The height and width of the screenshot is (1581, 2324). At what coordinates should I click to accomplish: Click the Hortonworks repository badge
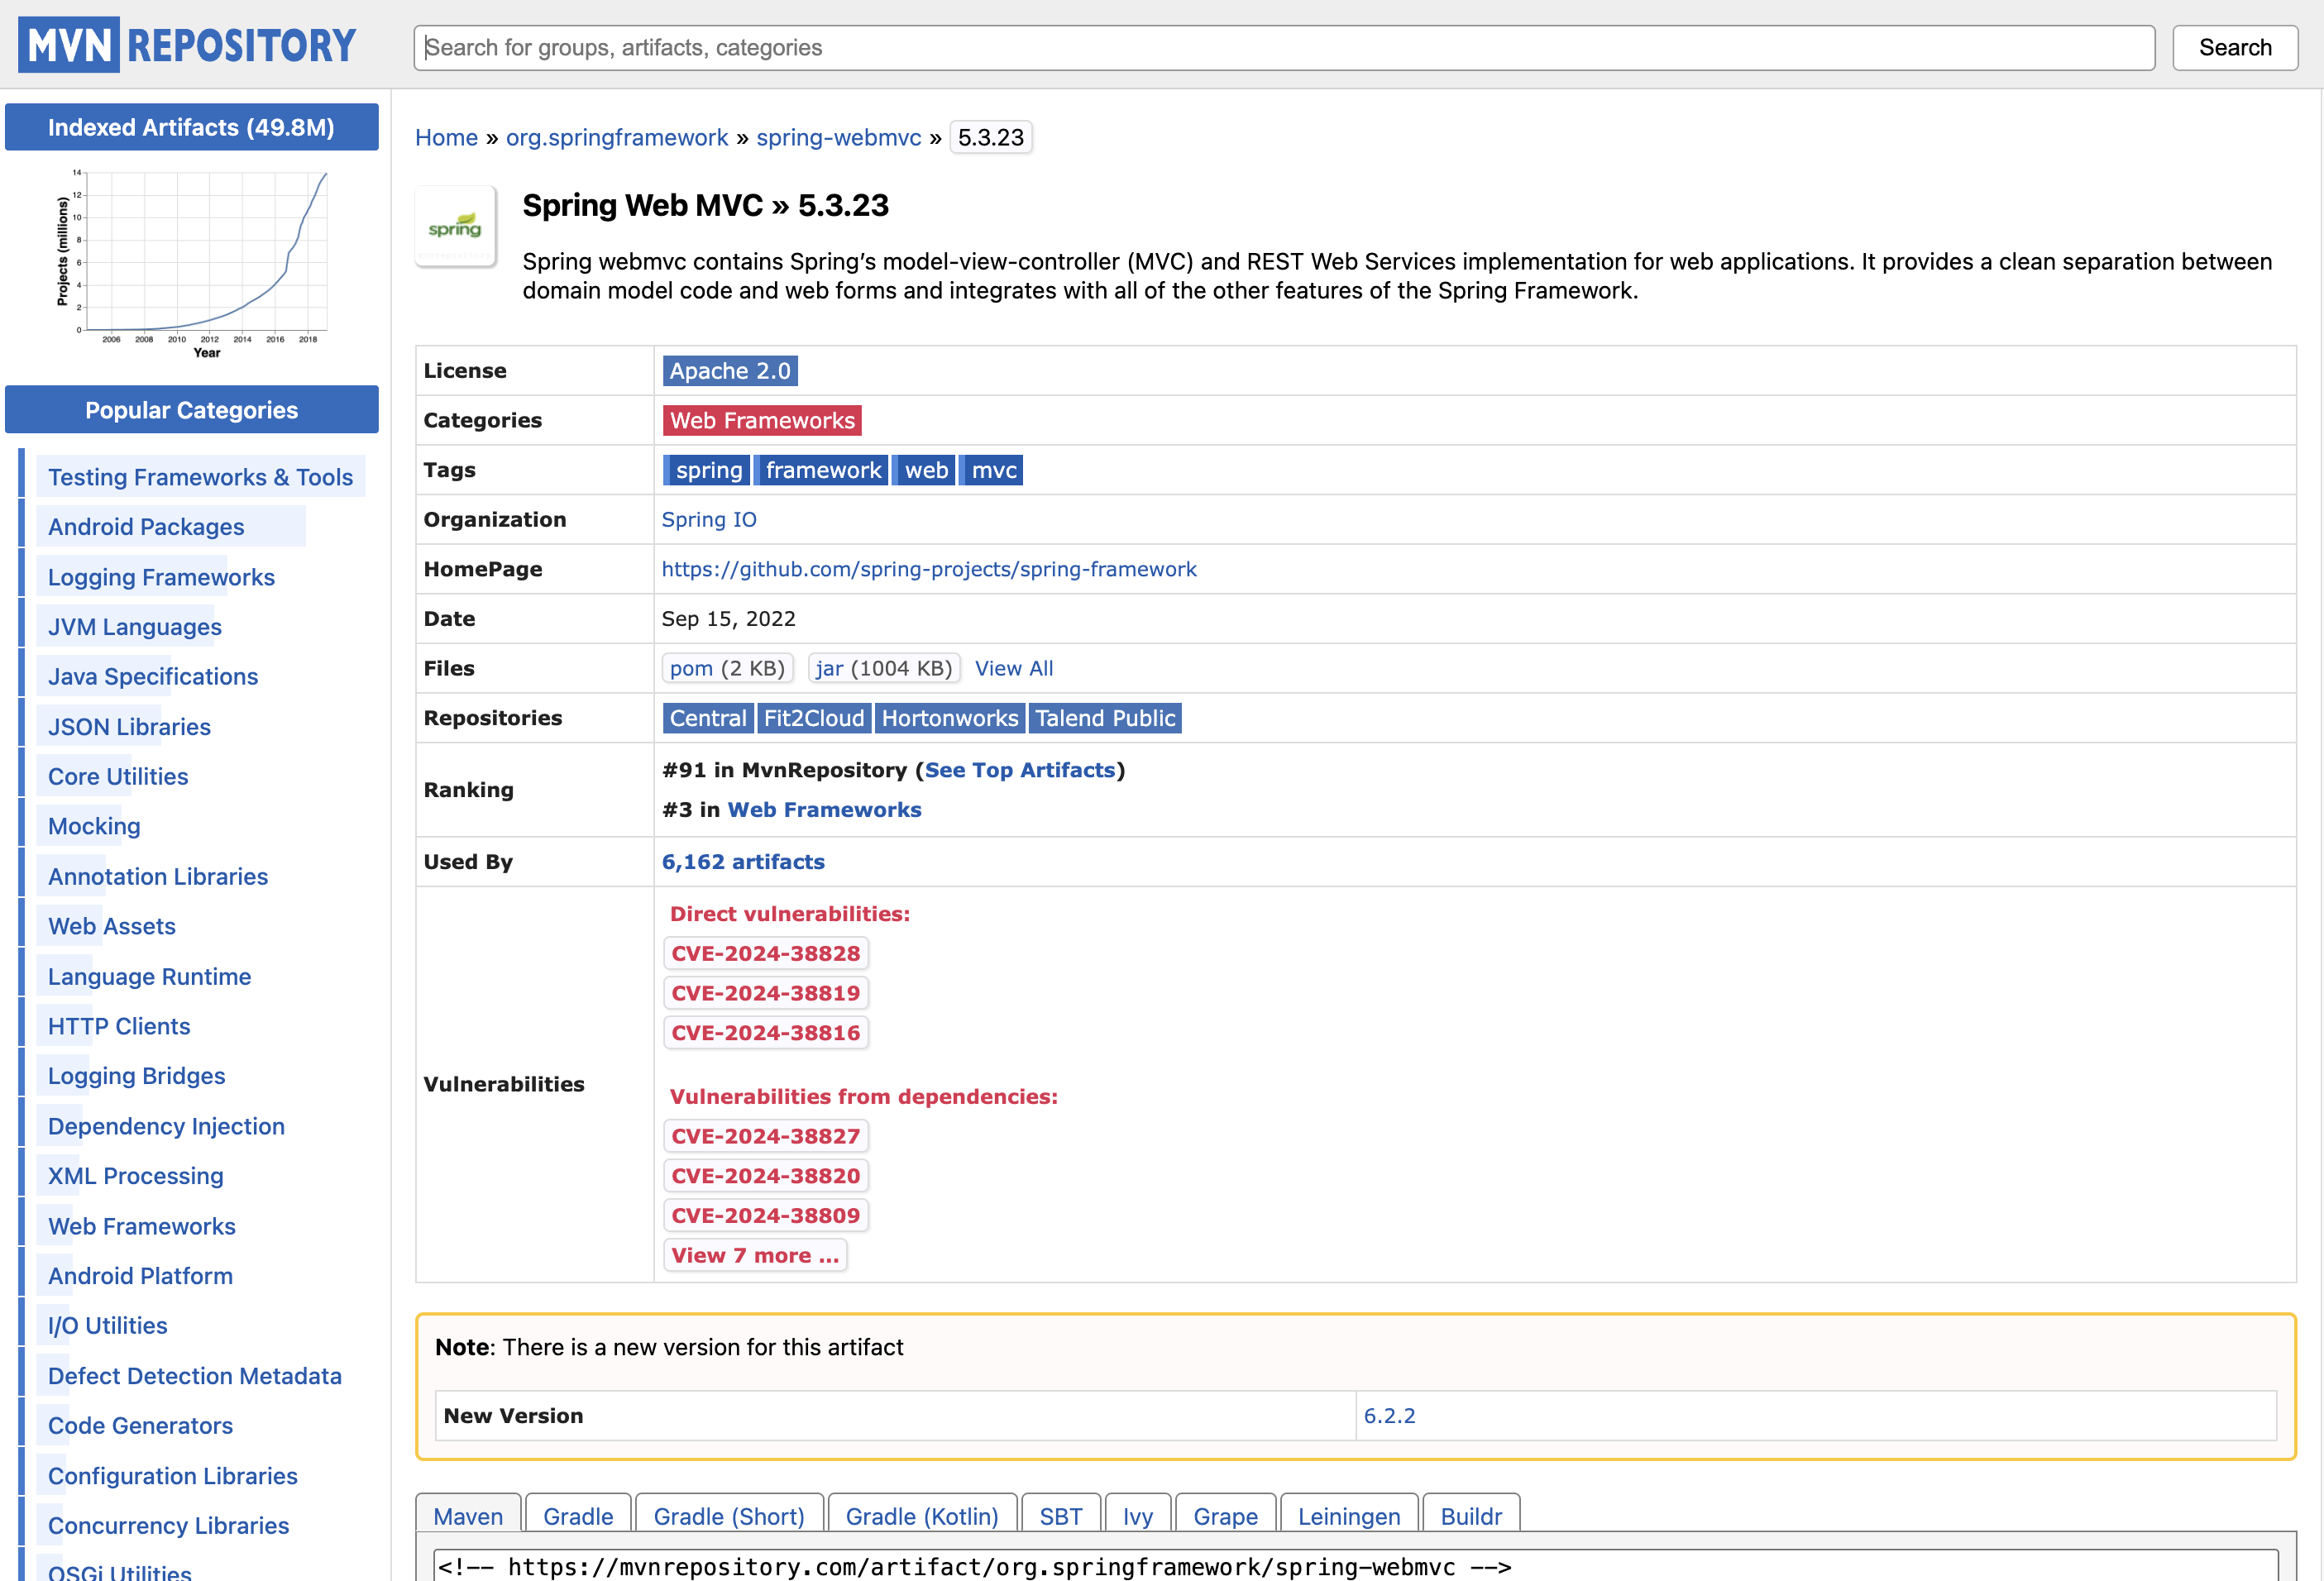tap(949, 718)
